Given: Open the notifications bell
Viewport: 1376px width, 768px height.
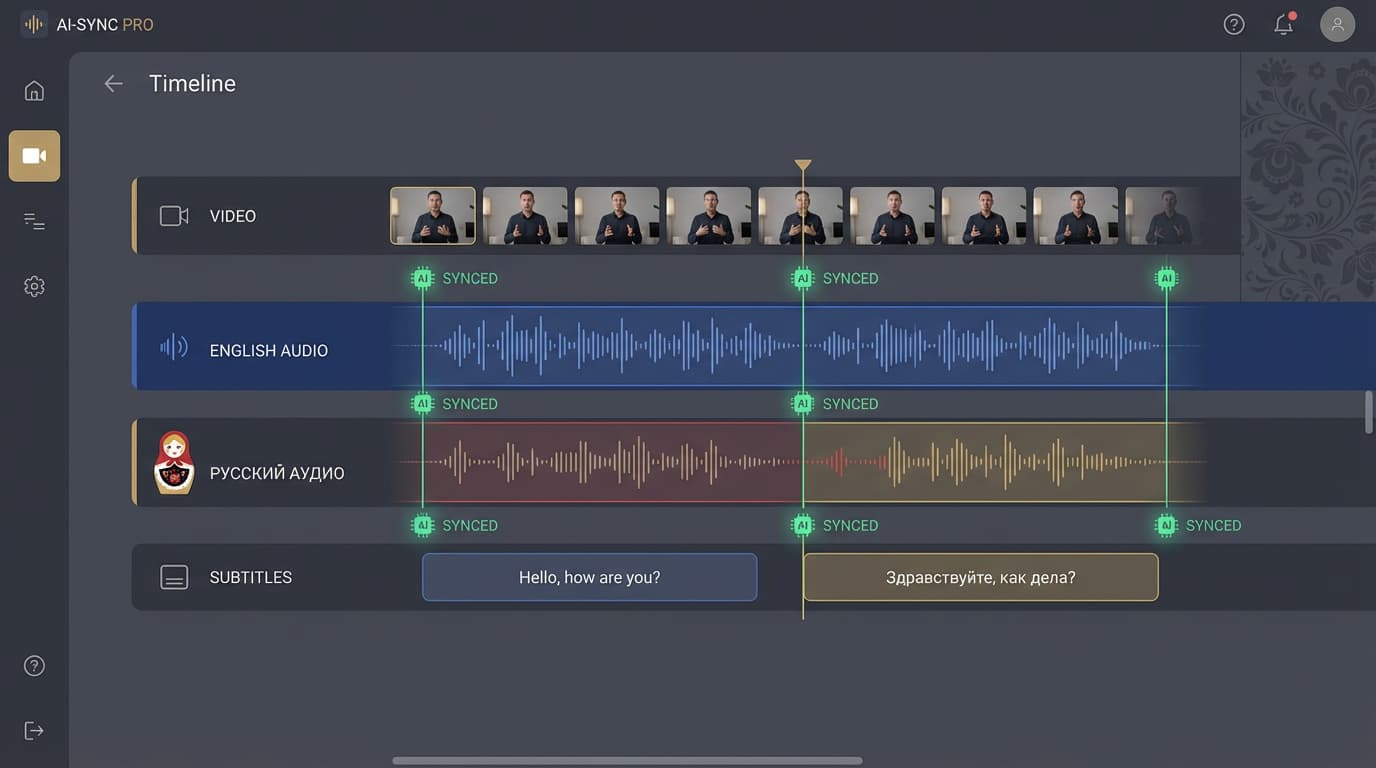Looking at the screenshot, I should 1284,24.
